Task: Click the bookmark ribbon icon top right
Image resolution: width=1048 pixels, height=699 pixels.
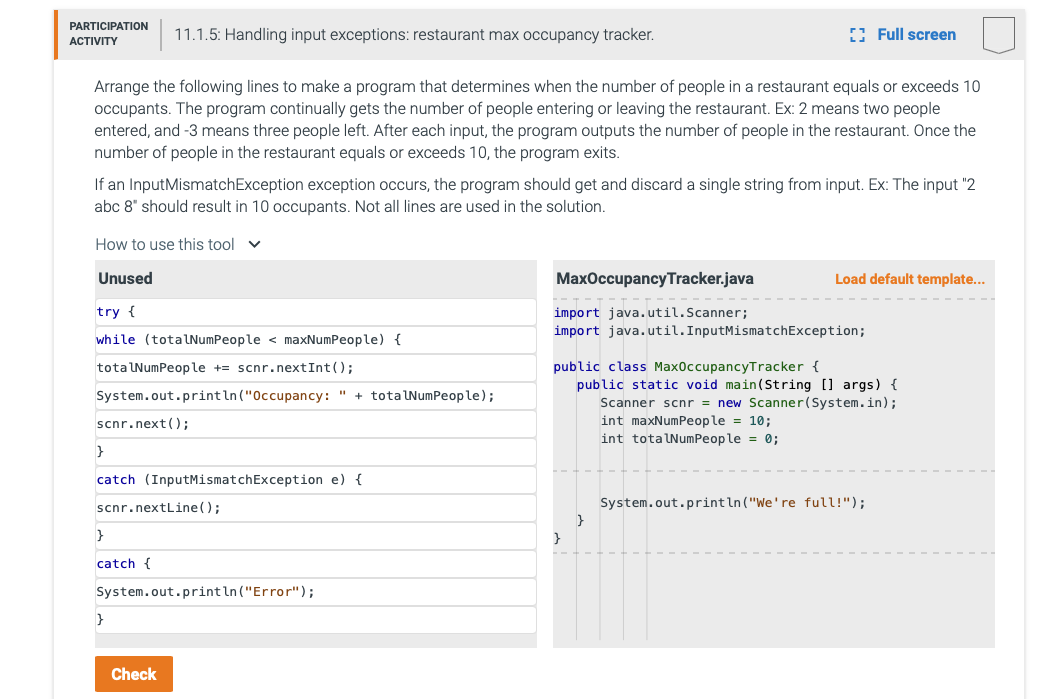Action: [x=999, y=34]
